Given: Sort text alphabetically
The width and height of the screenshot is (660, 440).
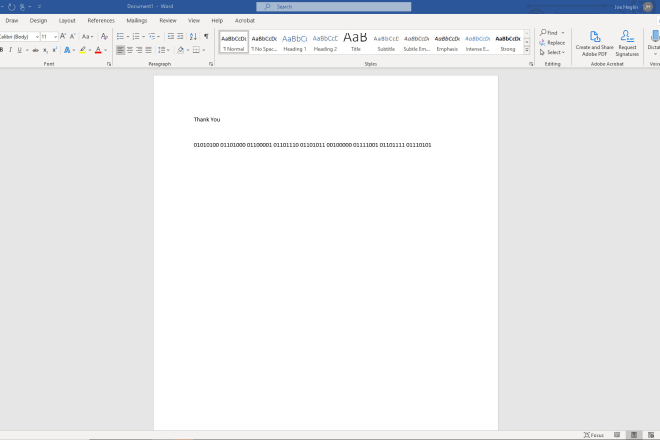Looking at the screenshot, I should click(193, 37).
